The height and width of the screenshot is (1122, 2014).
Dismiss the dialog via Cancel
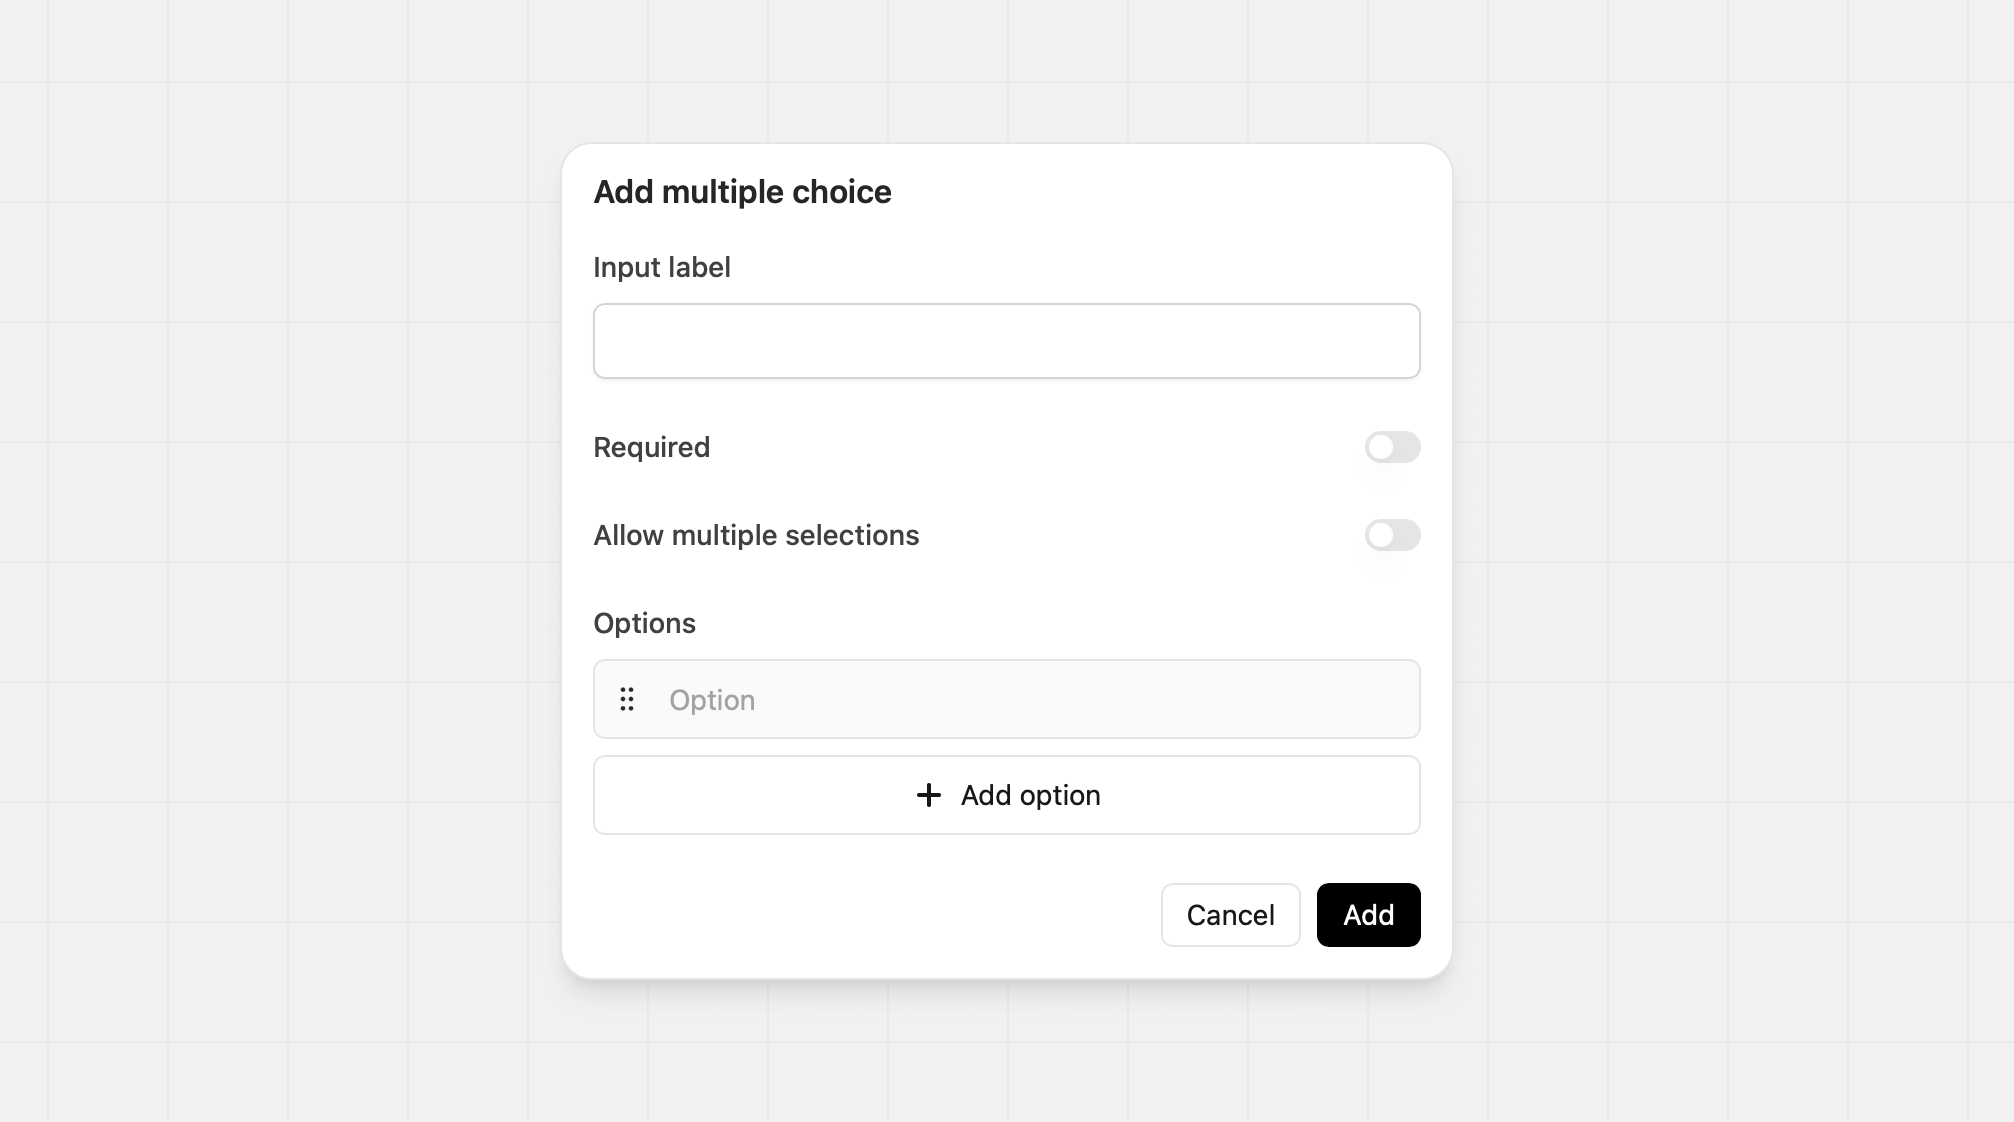tap(1230, 915)
